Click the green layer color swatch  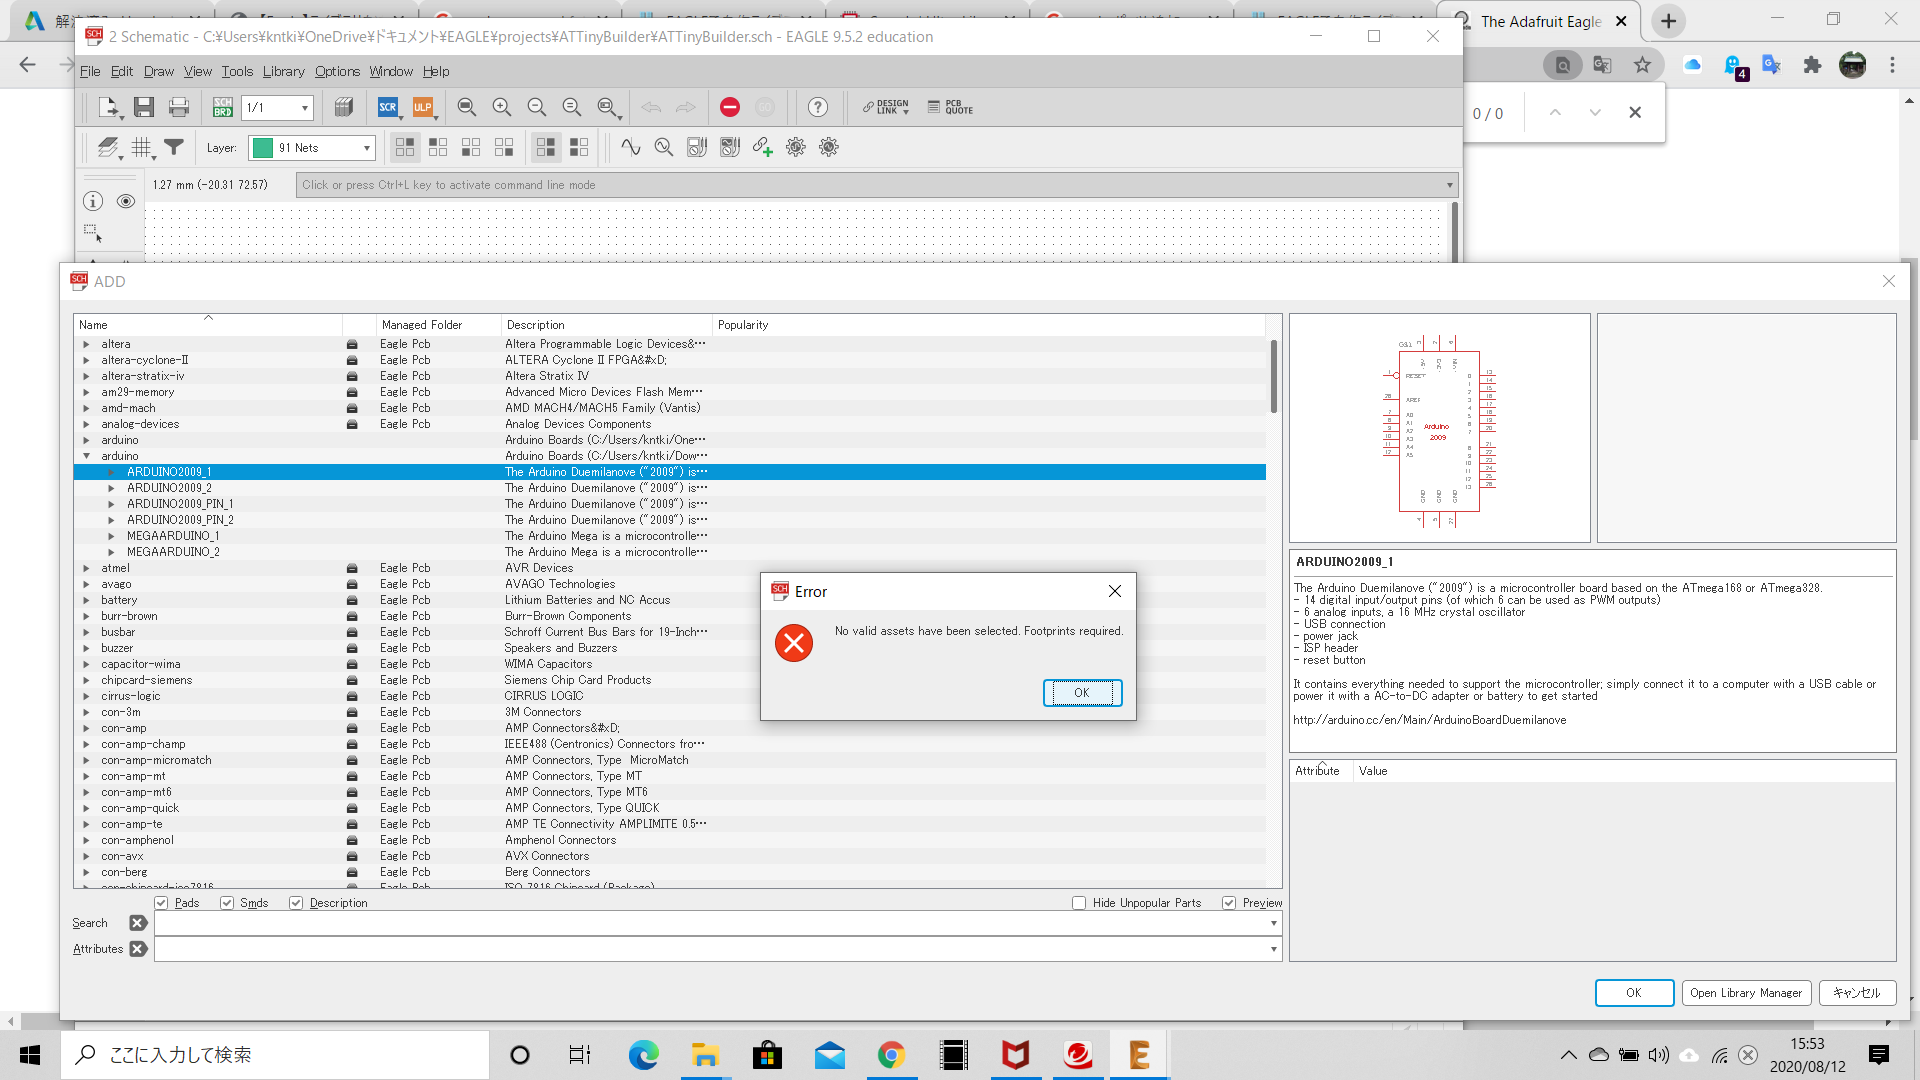click(262, 147)
